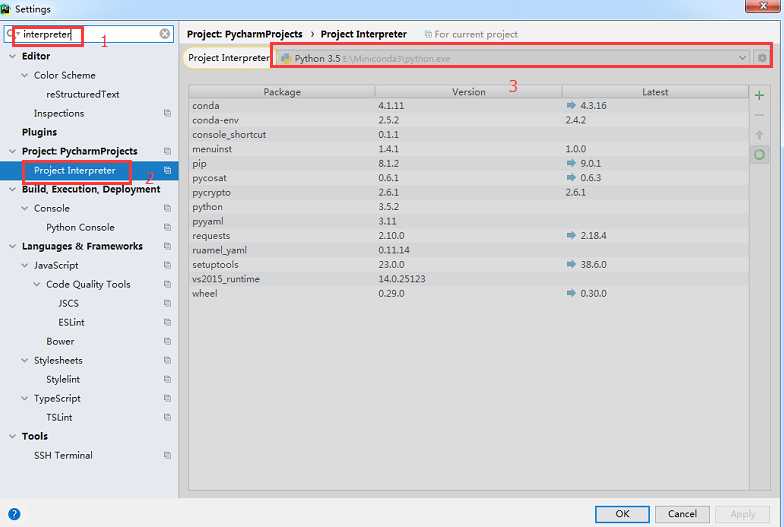Click project-level icon beside TSLint
Image resolution: width=784 pixels, height=527 pixels.
point(167,417)
